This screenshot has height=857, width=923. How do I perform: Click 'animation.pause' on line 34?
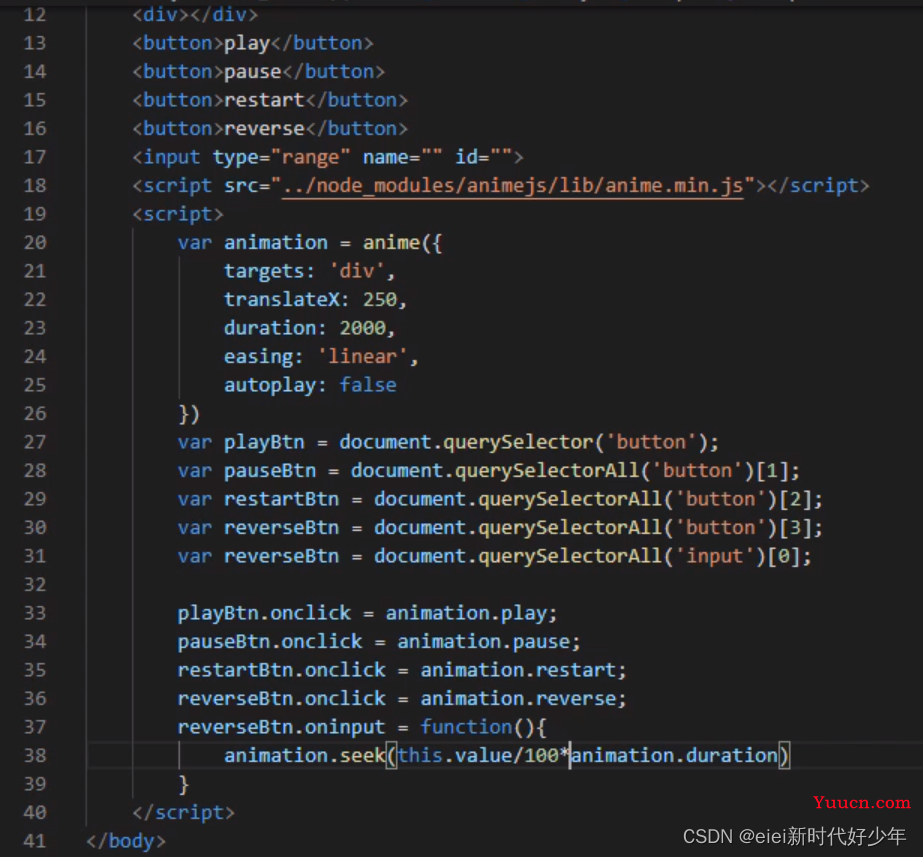tap(483, 642)
